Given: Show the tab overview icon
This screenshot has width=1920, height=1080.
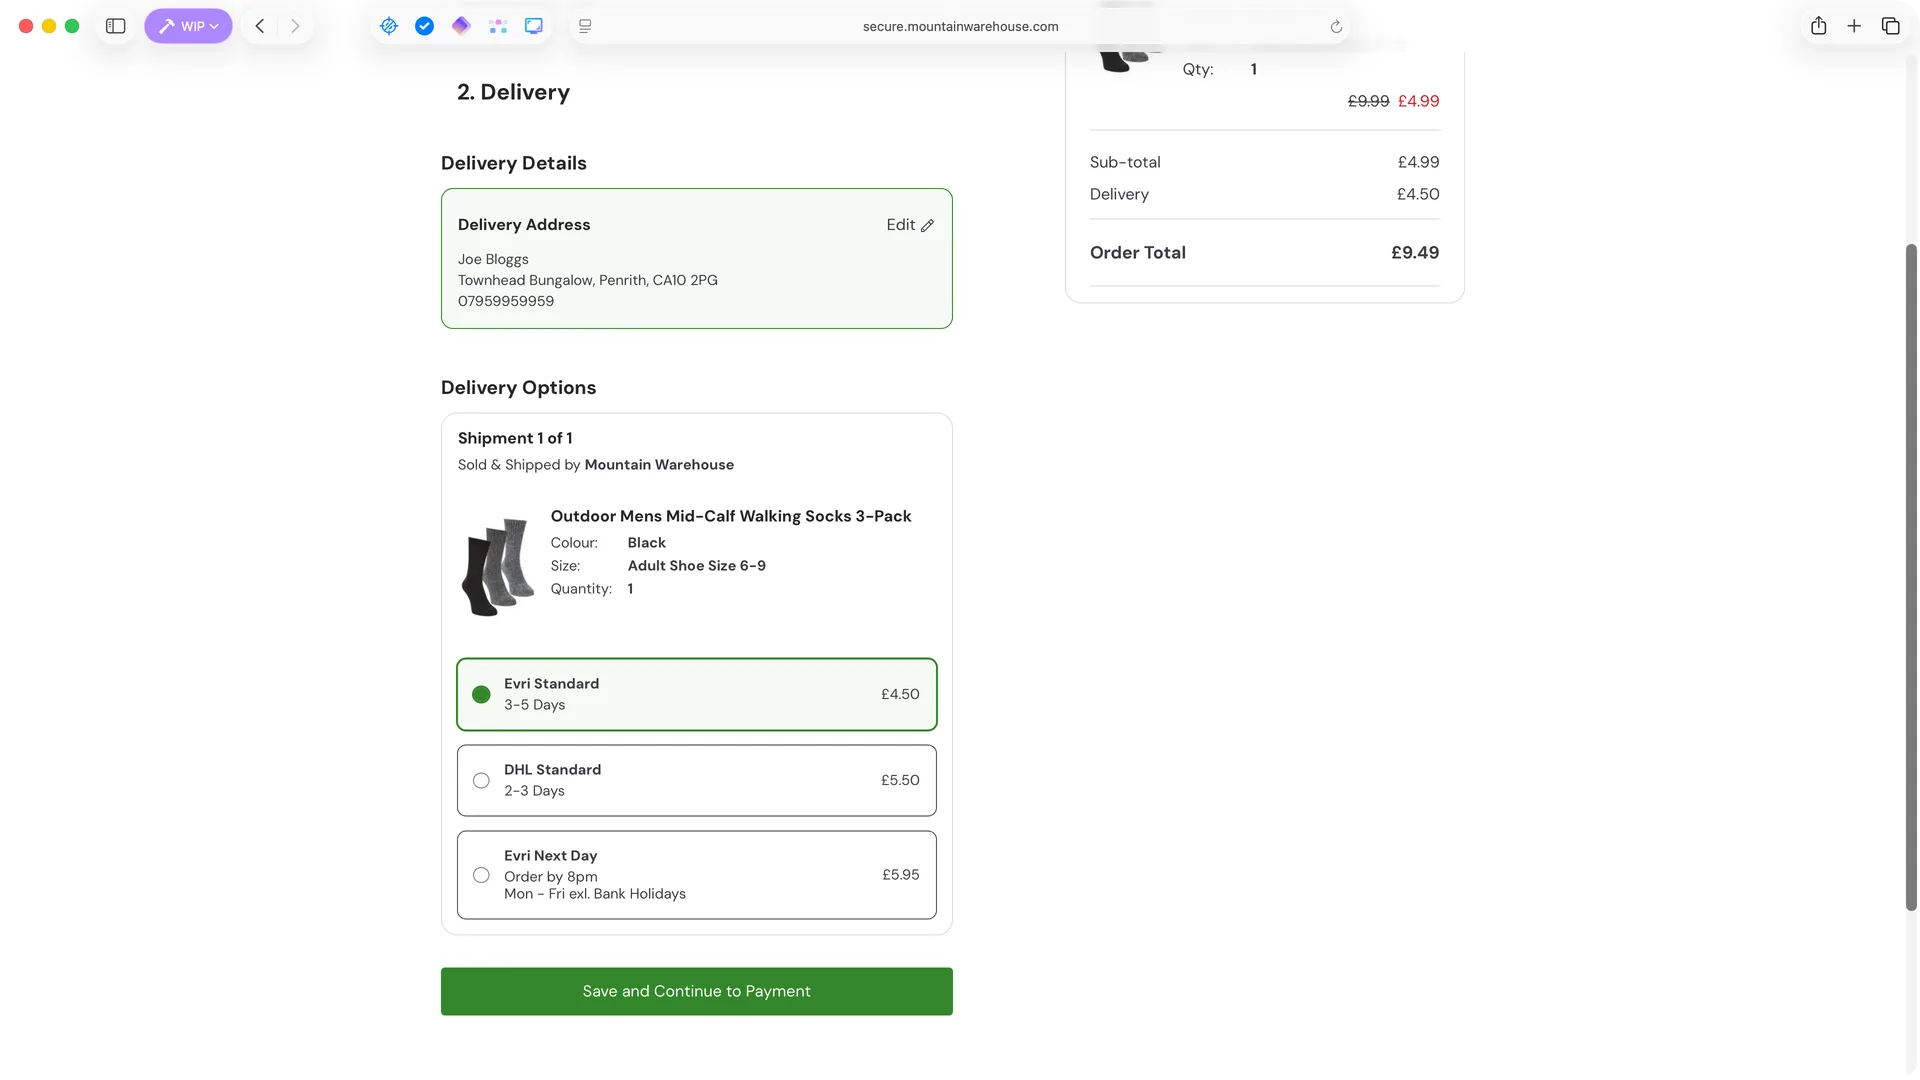Looking at the screenshot, I should pyautogui.click(x=1890, y=26).
